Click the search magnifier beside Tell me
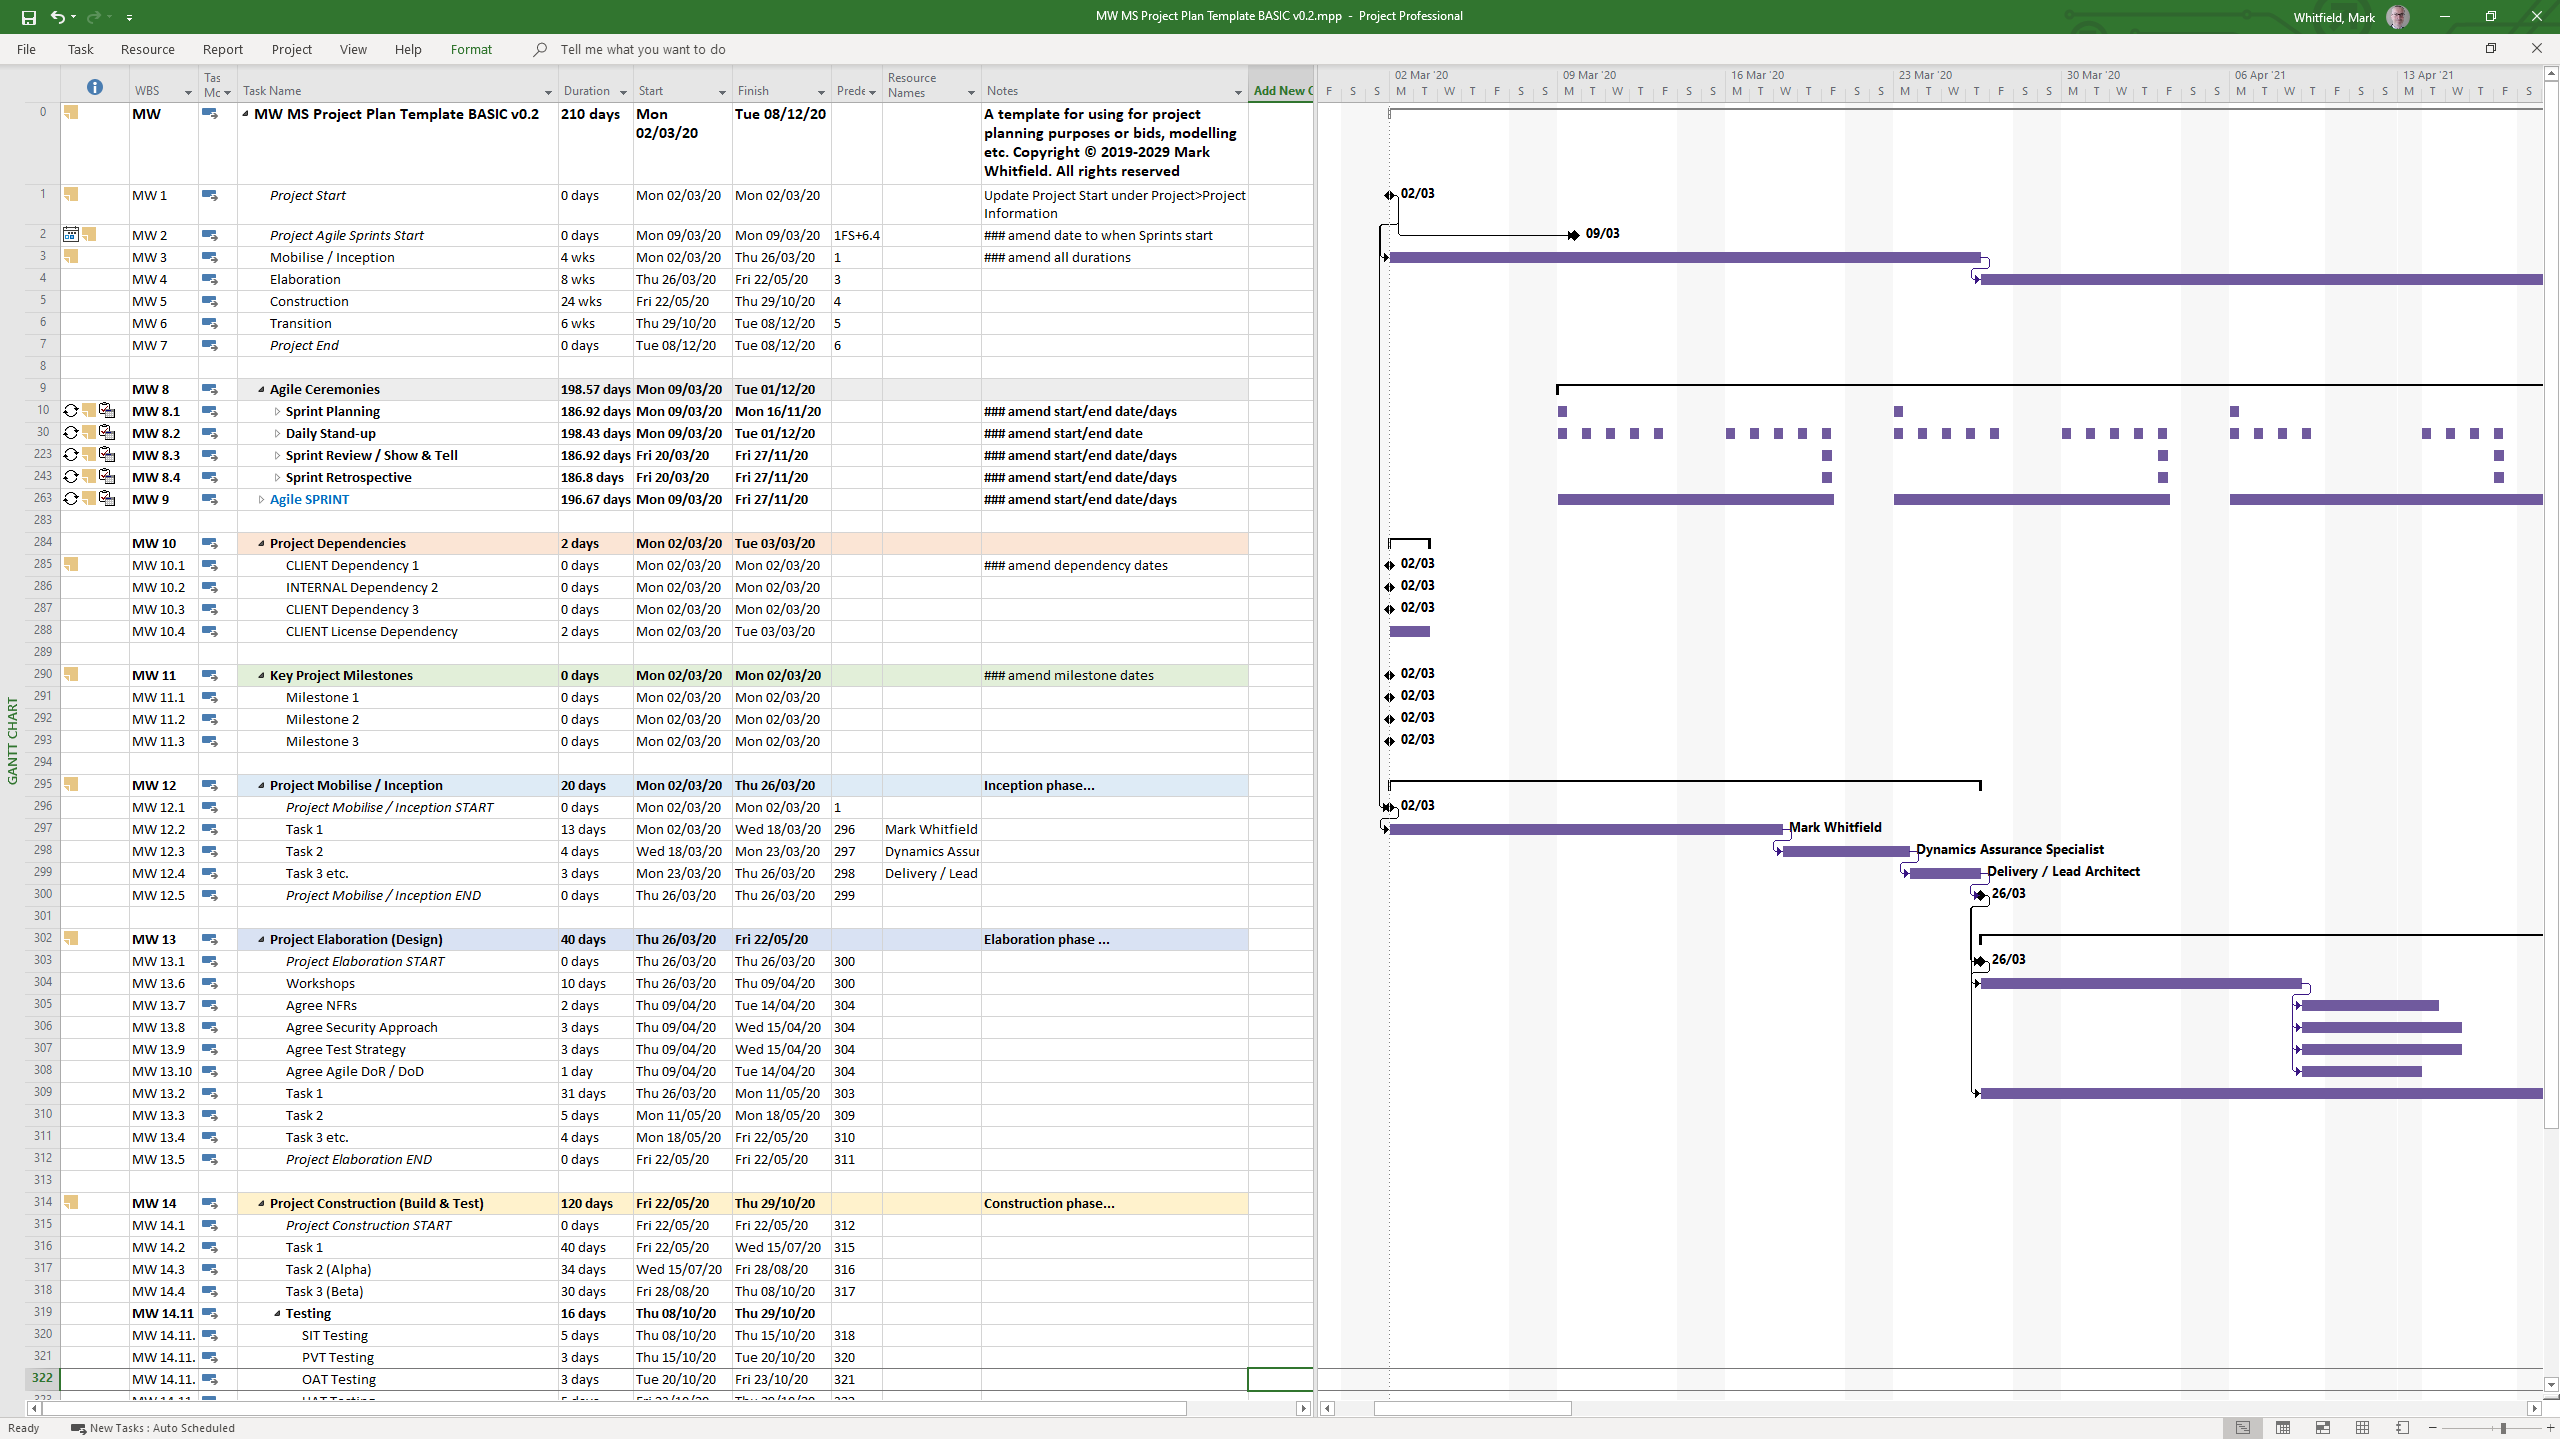2560x1440 pixels. [x=540, y=49]
